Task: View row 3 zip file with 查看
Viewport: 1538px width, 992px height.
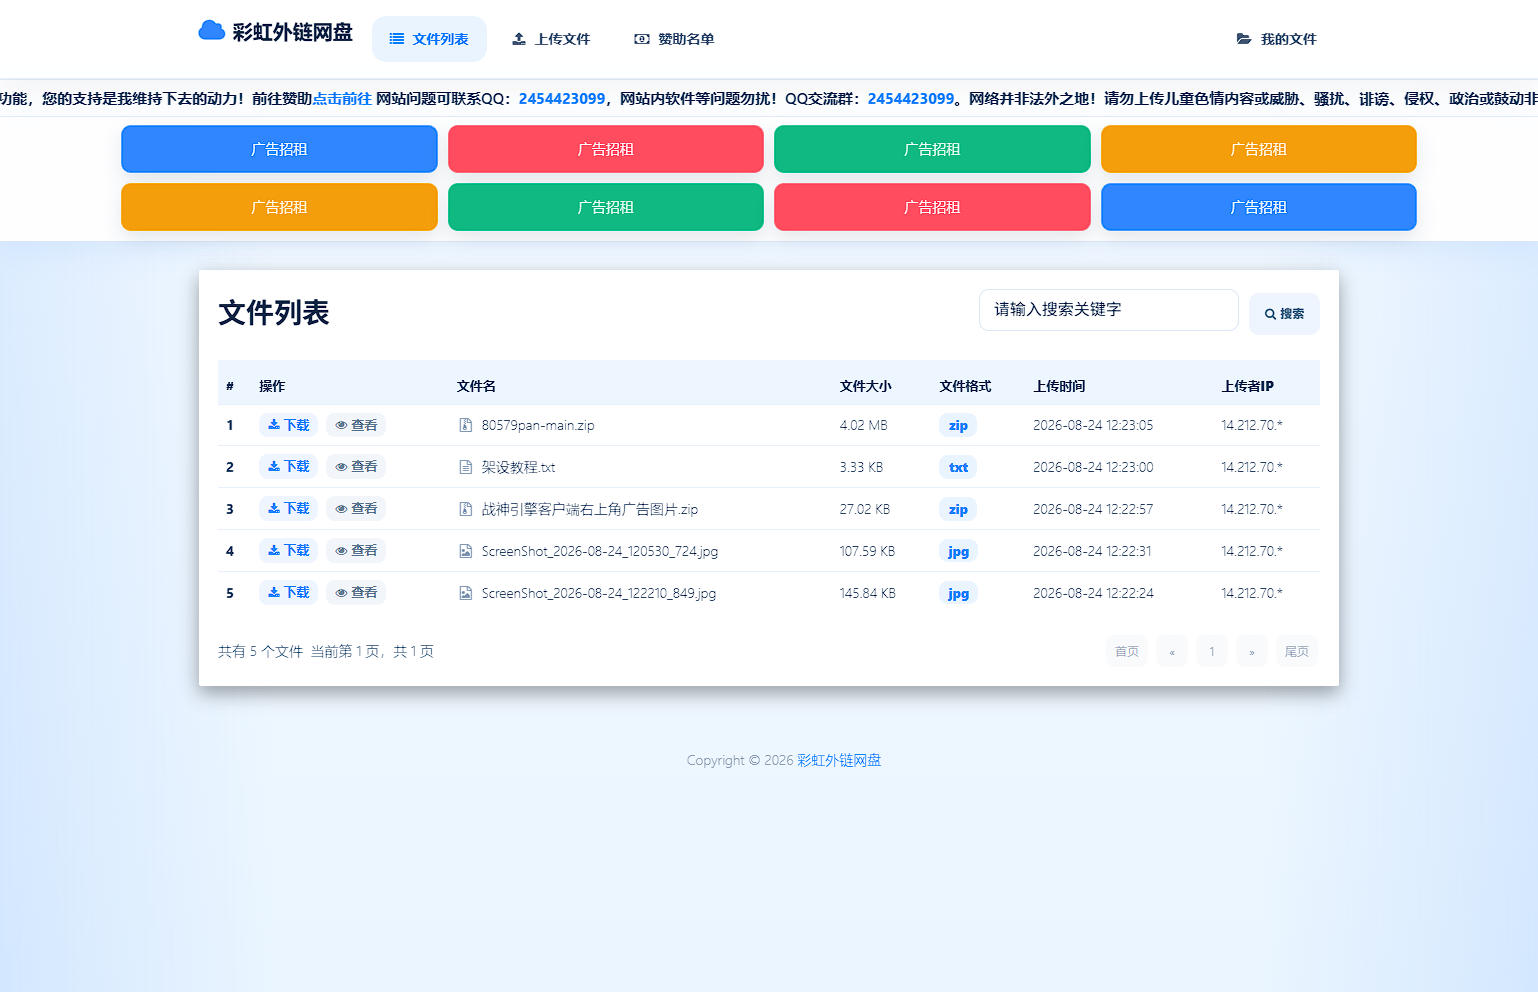Action: pyautogui.click(x=356, y=508)
